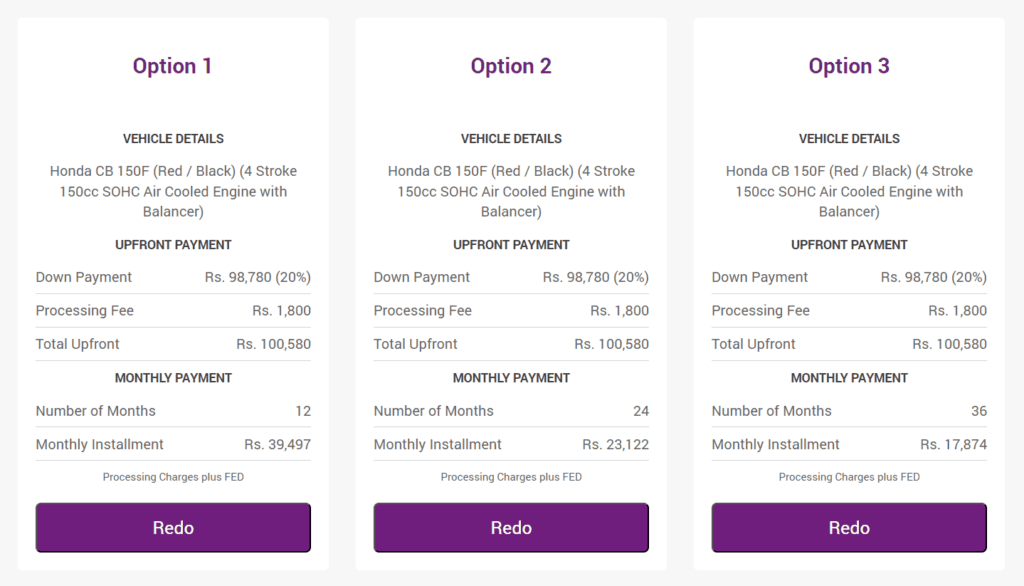Select the Option 3 heading
The image size is (1024, 586).
click(849, 66)
